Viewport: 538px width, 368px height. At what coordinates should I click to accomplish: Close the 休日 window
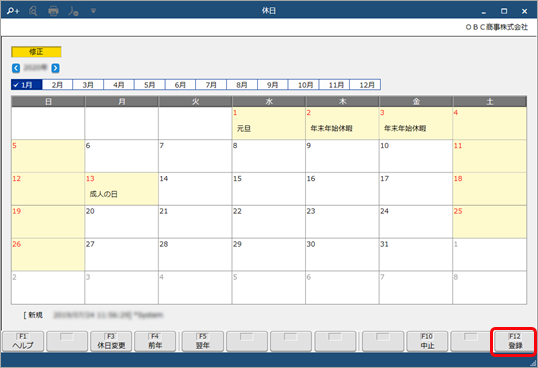click(x=524, y=11)
